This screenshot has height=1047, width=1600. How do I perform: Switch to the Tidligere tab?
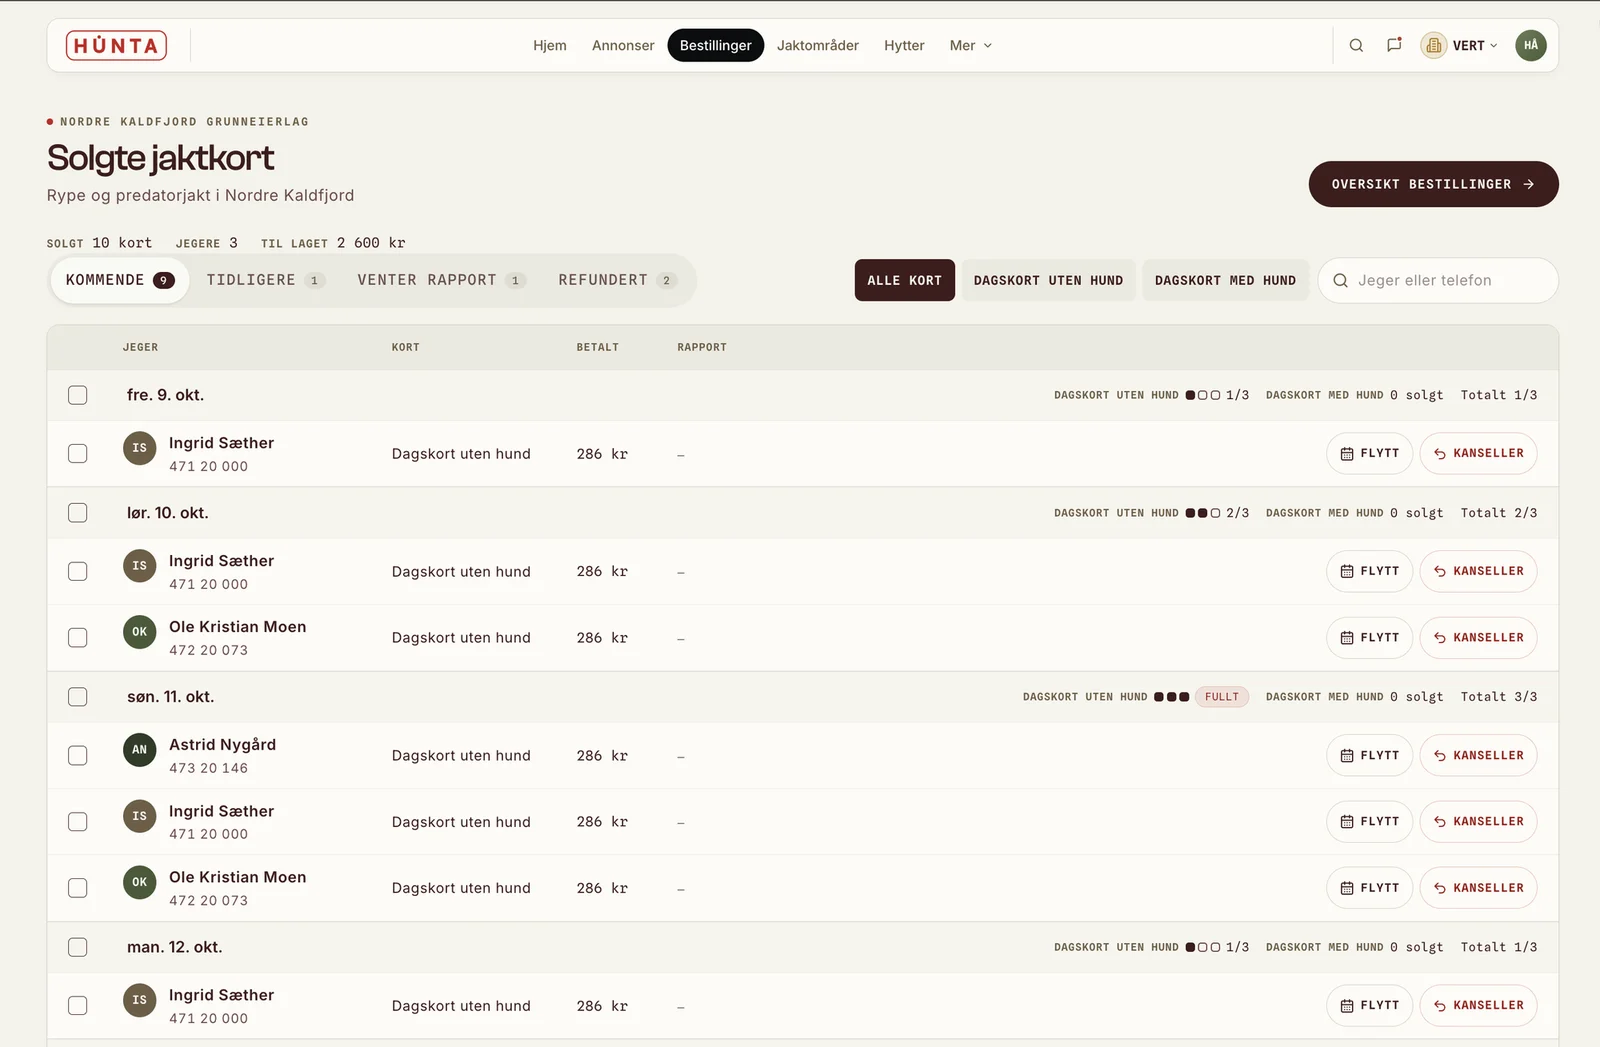click(x=265, y=280)
